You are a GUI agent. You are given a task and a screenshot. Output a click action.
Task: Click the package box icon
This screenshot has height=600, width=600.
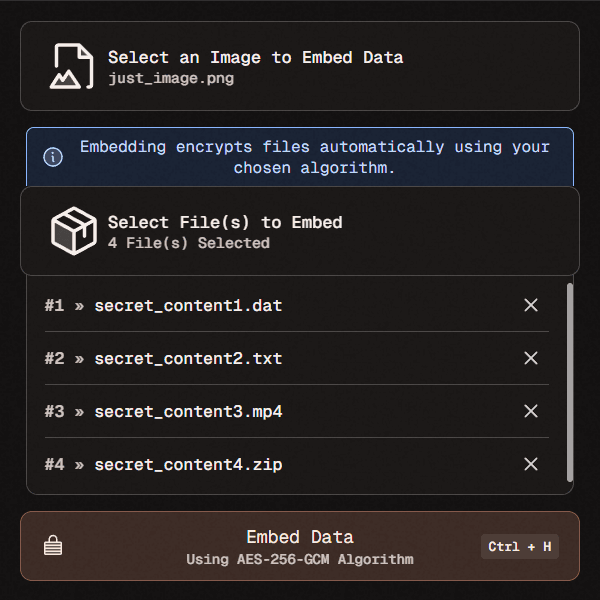[x=73, y=231]
